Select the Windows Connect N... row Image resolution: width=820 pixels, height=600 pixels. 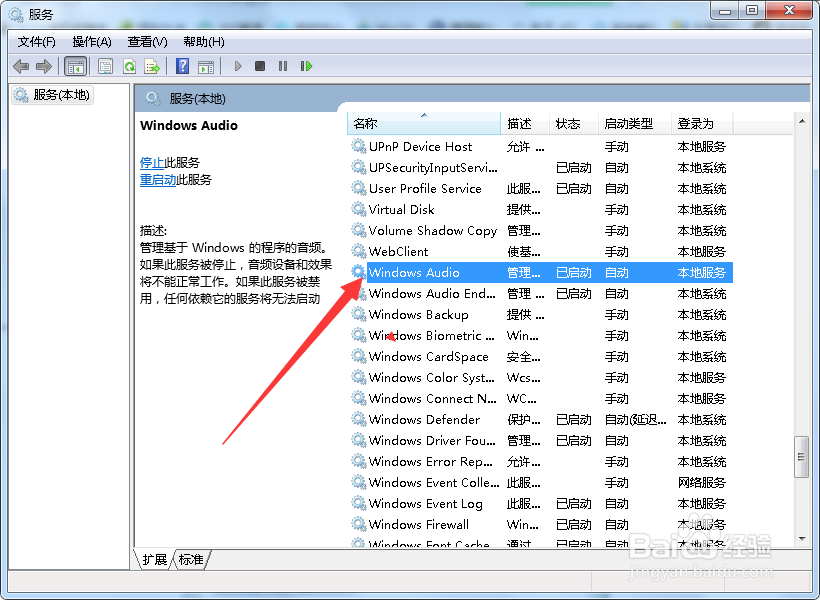[x=540, y=398]
